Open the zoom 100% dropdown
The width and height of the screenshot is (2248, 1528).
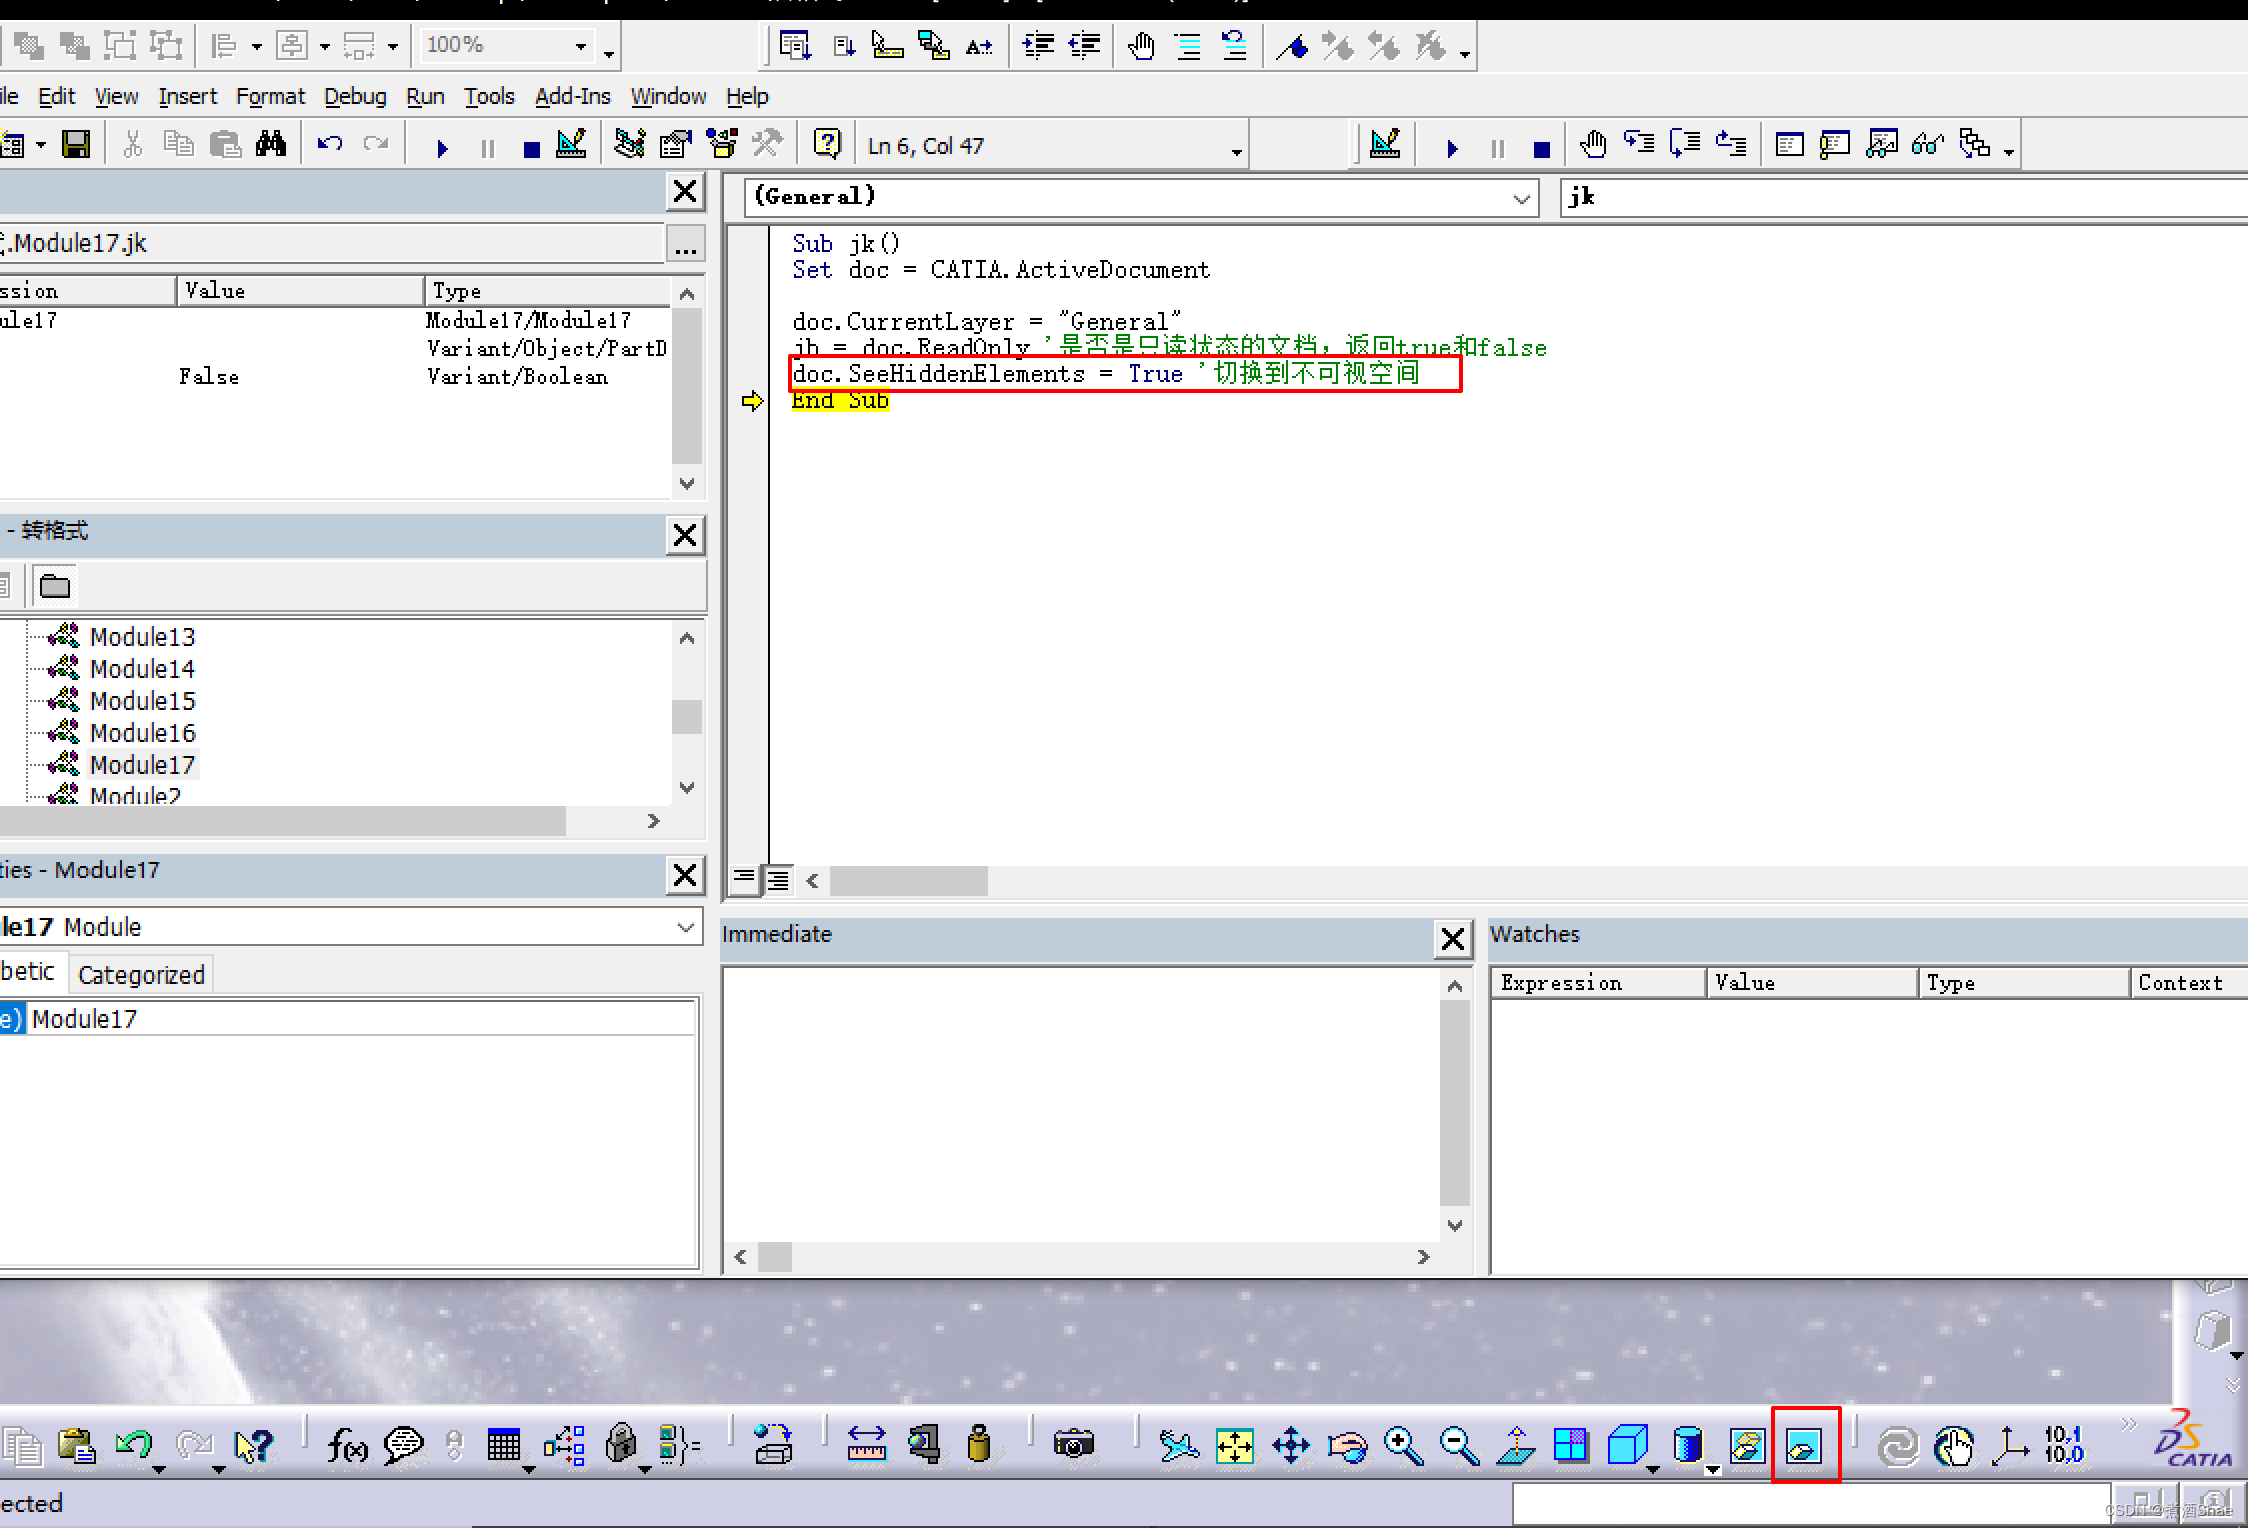pos(580,46)
